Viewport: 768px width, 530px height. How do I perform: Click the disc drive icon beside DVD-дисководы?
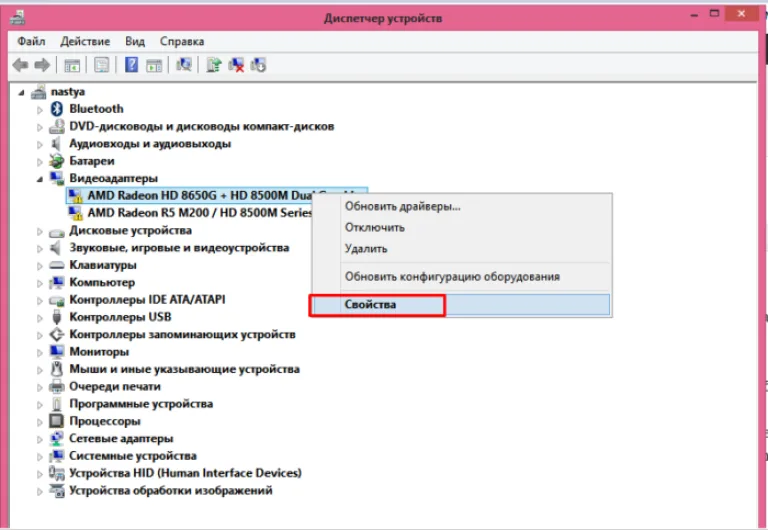[57, 126]
